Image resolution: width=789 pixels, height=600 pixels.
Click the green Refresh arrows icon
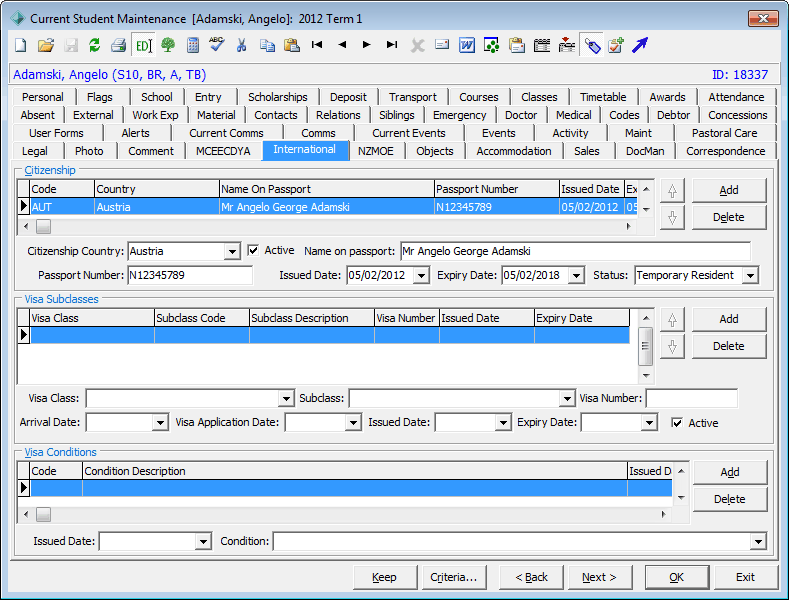[94, 45]
